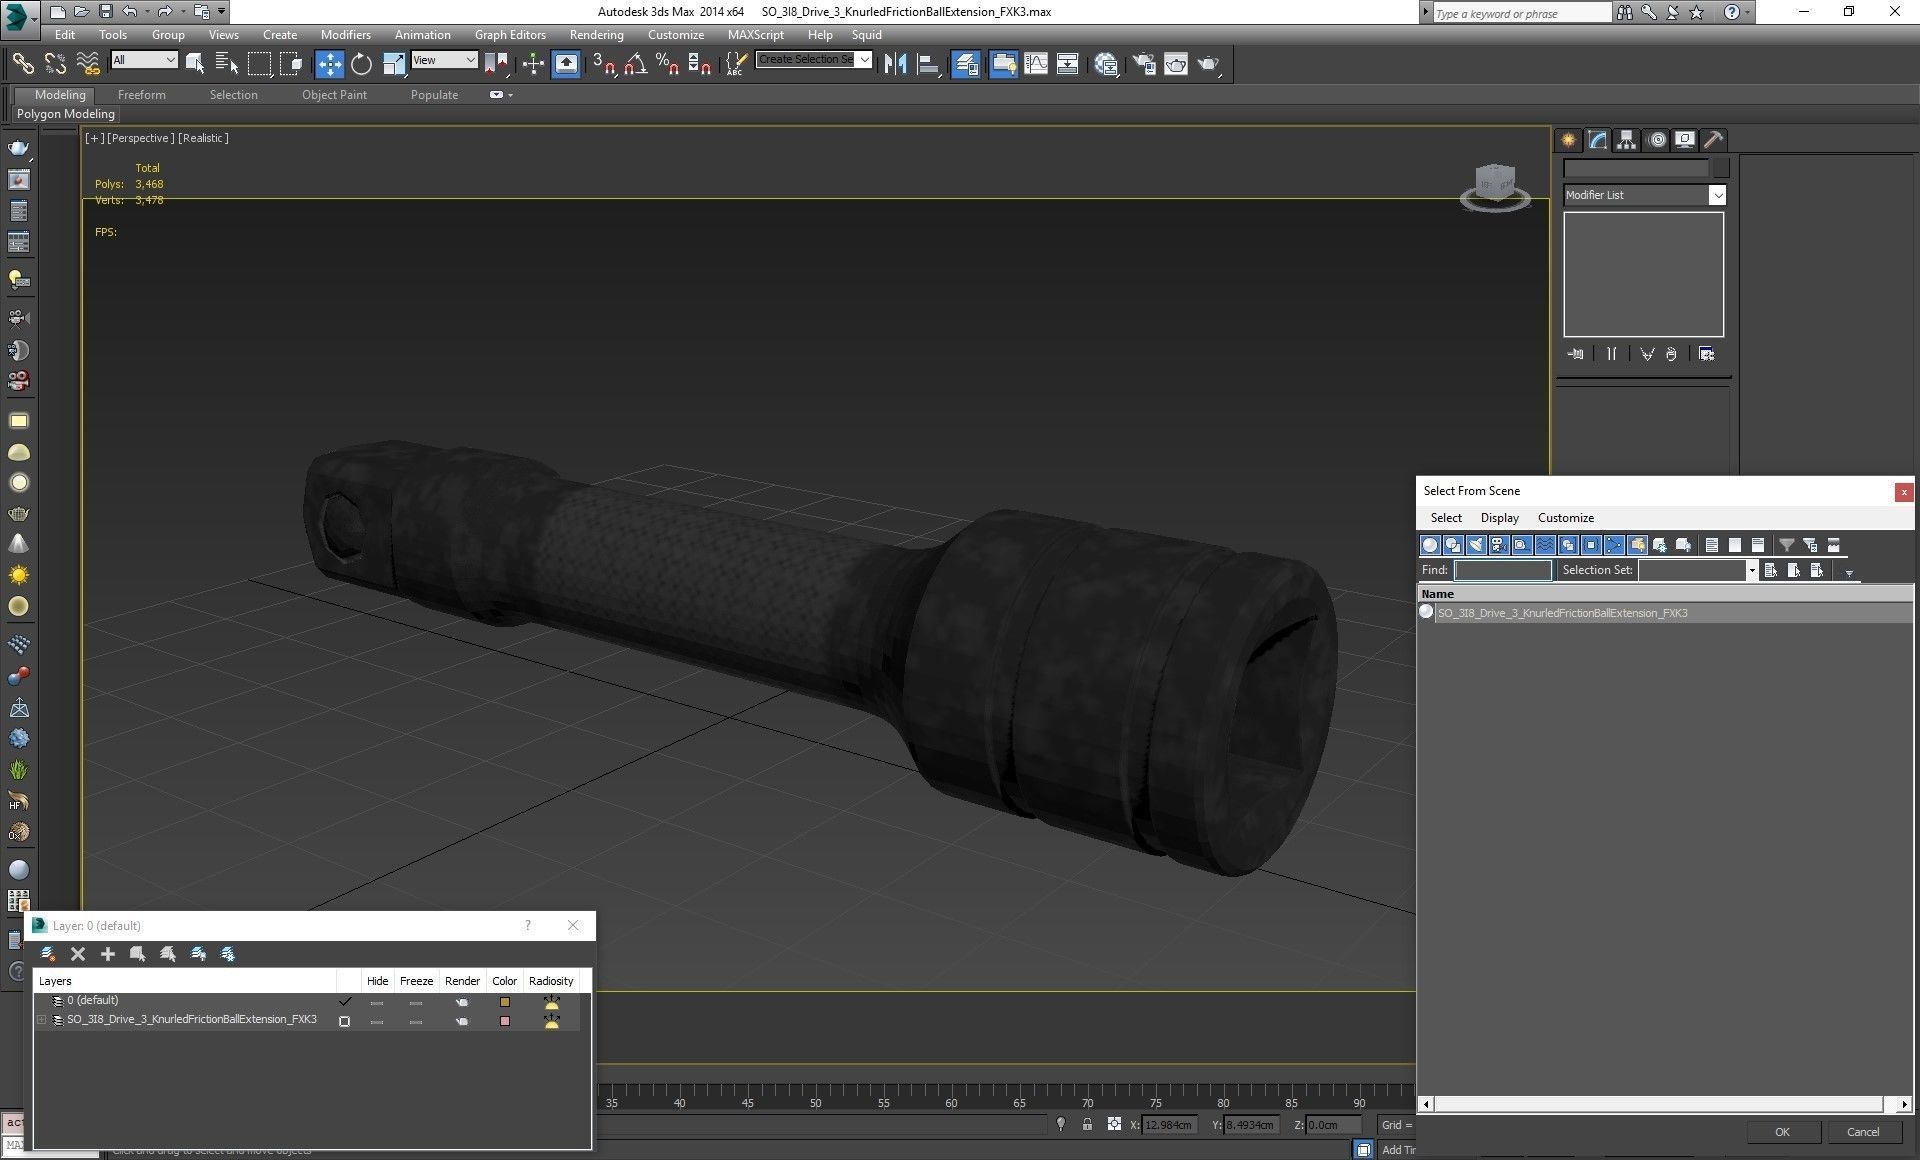The width and height of the screenshot is (1920, 1160).
Task: Add selected objects to layer plus icon
Action: tap(108, 954)
